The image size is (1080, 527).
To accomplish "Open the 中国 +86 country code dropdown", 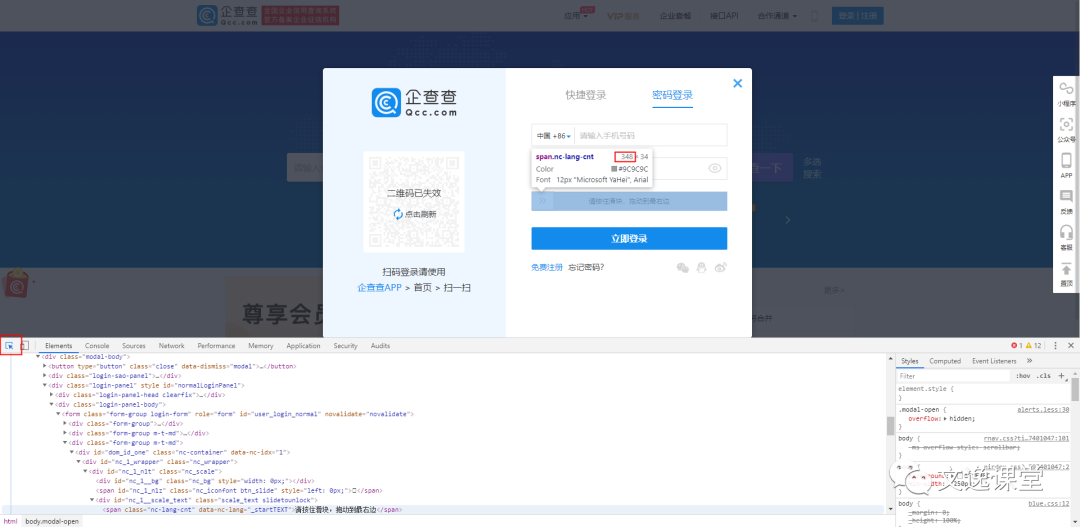I will pos(553,136).
